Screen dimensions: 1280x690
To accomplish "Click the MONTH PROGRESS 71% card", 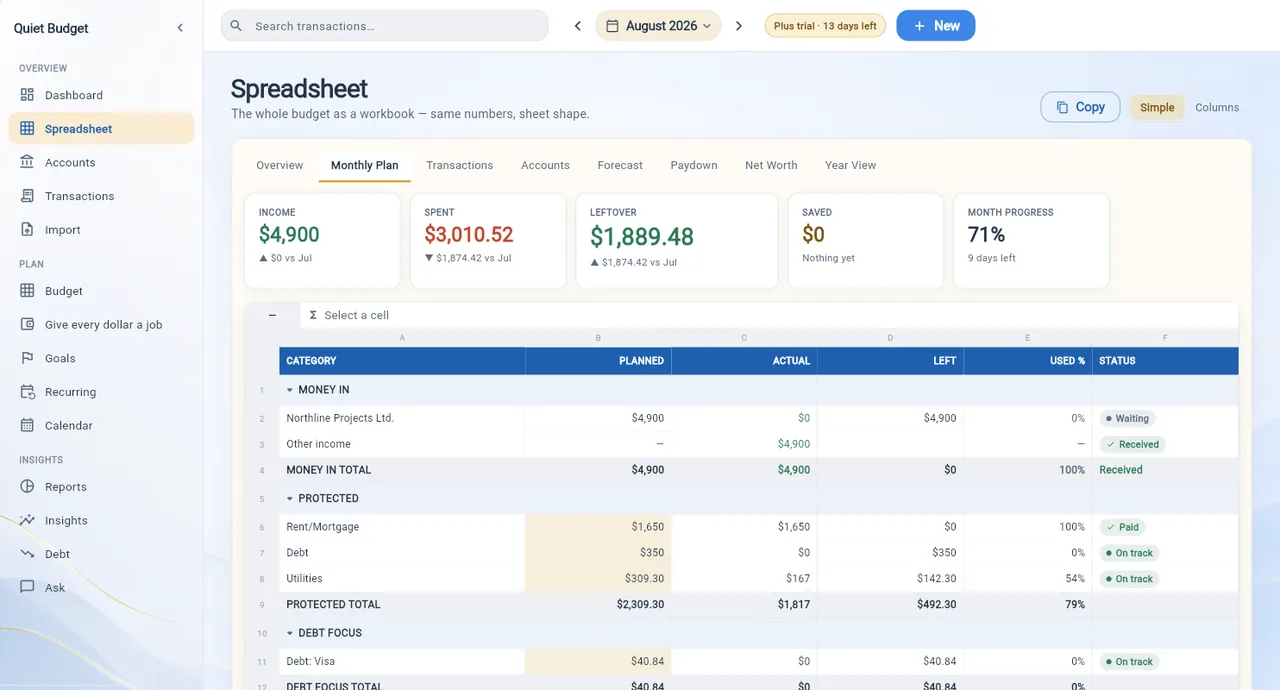I will pos(1031,241).
